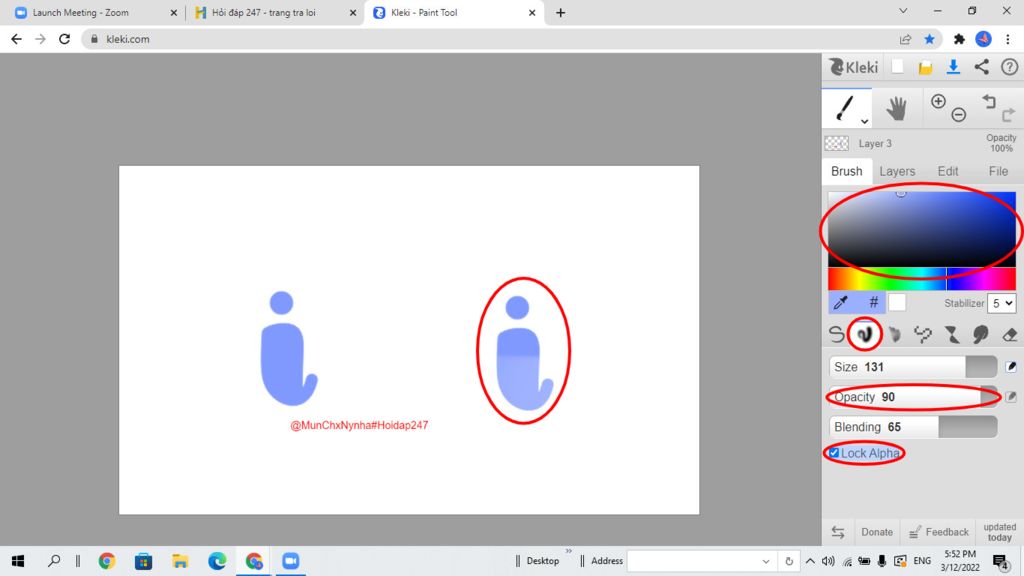This screenshot has width=1024, height=576.
Task: Click the Feedback button
Action: click(939, 532)
